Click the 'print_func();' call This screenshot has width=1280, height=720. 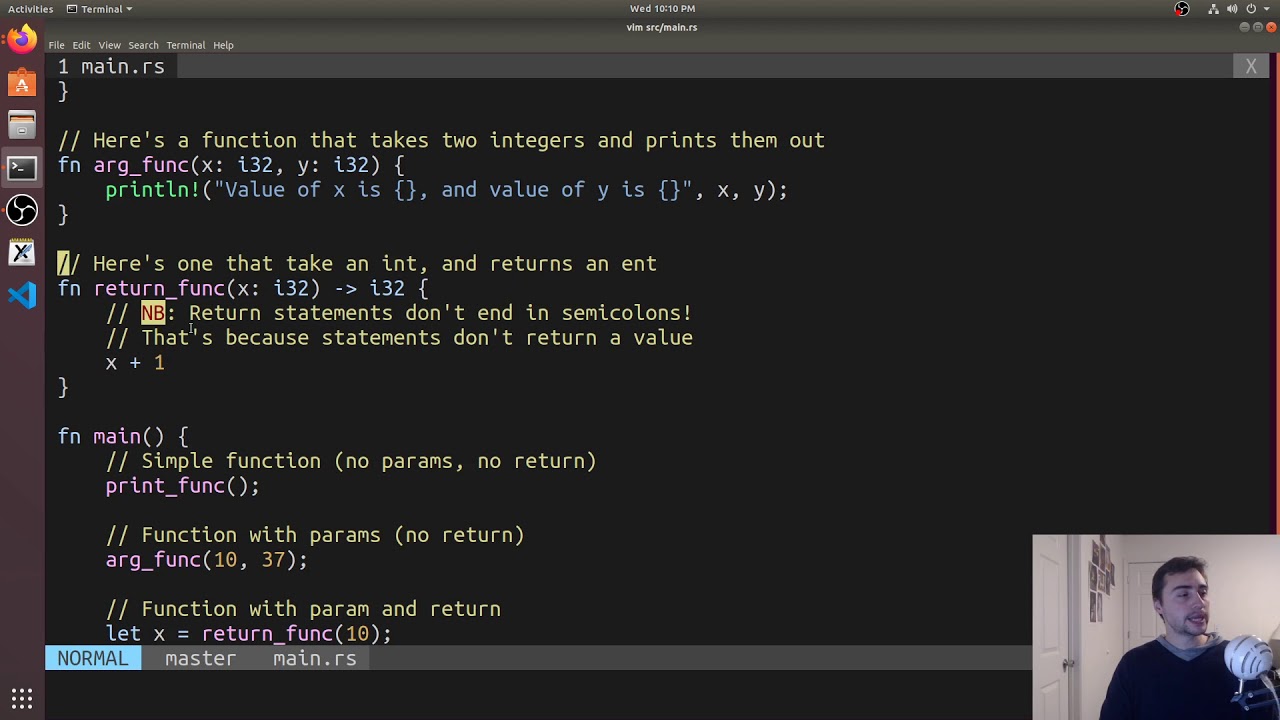(183, 485)
